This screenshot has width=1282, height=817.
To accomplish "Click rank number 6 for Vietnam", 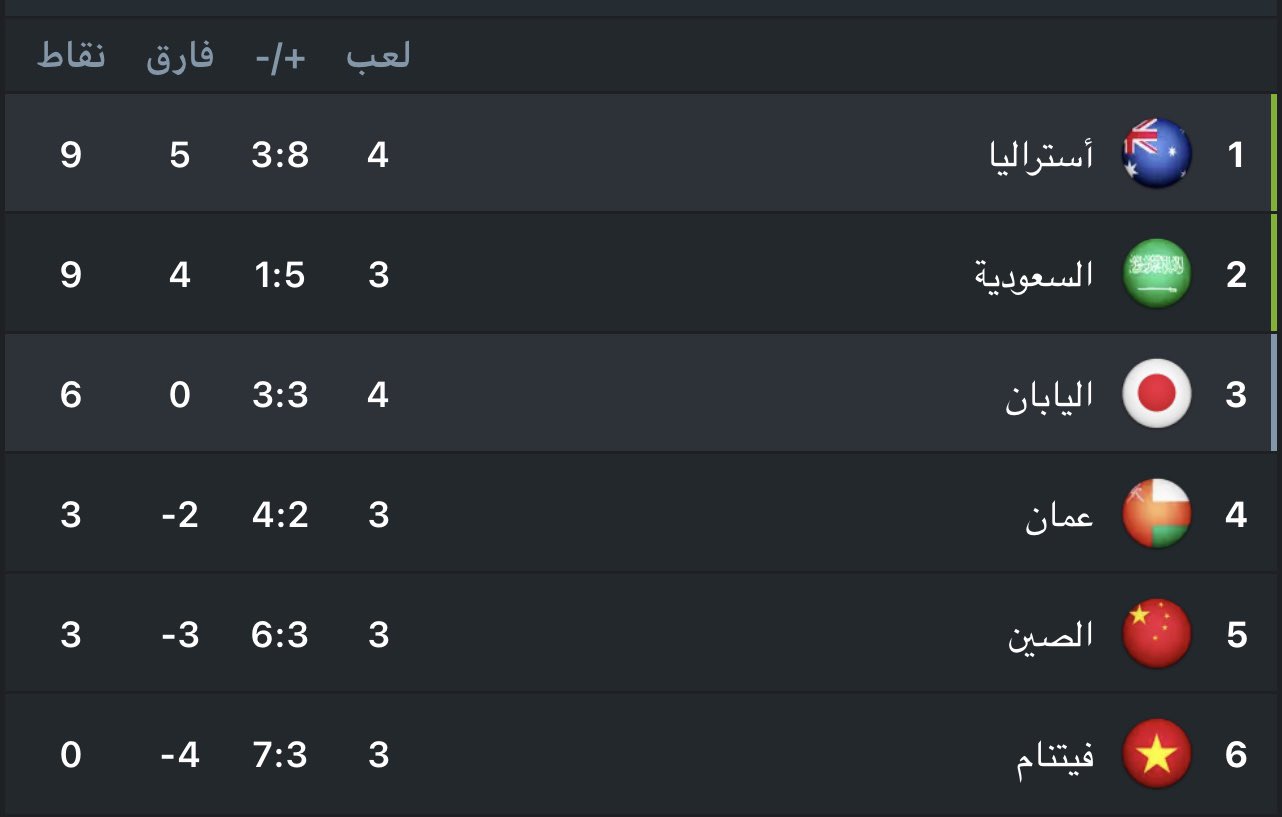I will tap(1236, 755).
